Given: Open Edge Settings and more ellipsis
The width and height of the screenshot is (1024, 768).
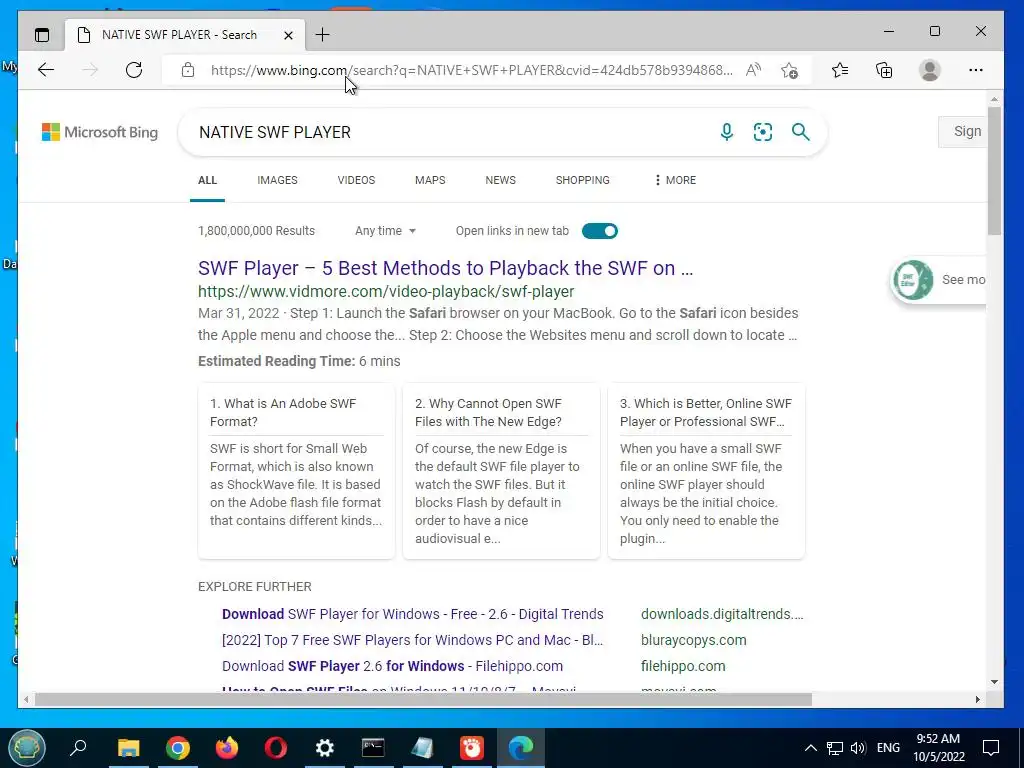Looking at the screenshot, I should [976, 70].
